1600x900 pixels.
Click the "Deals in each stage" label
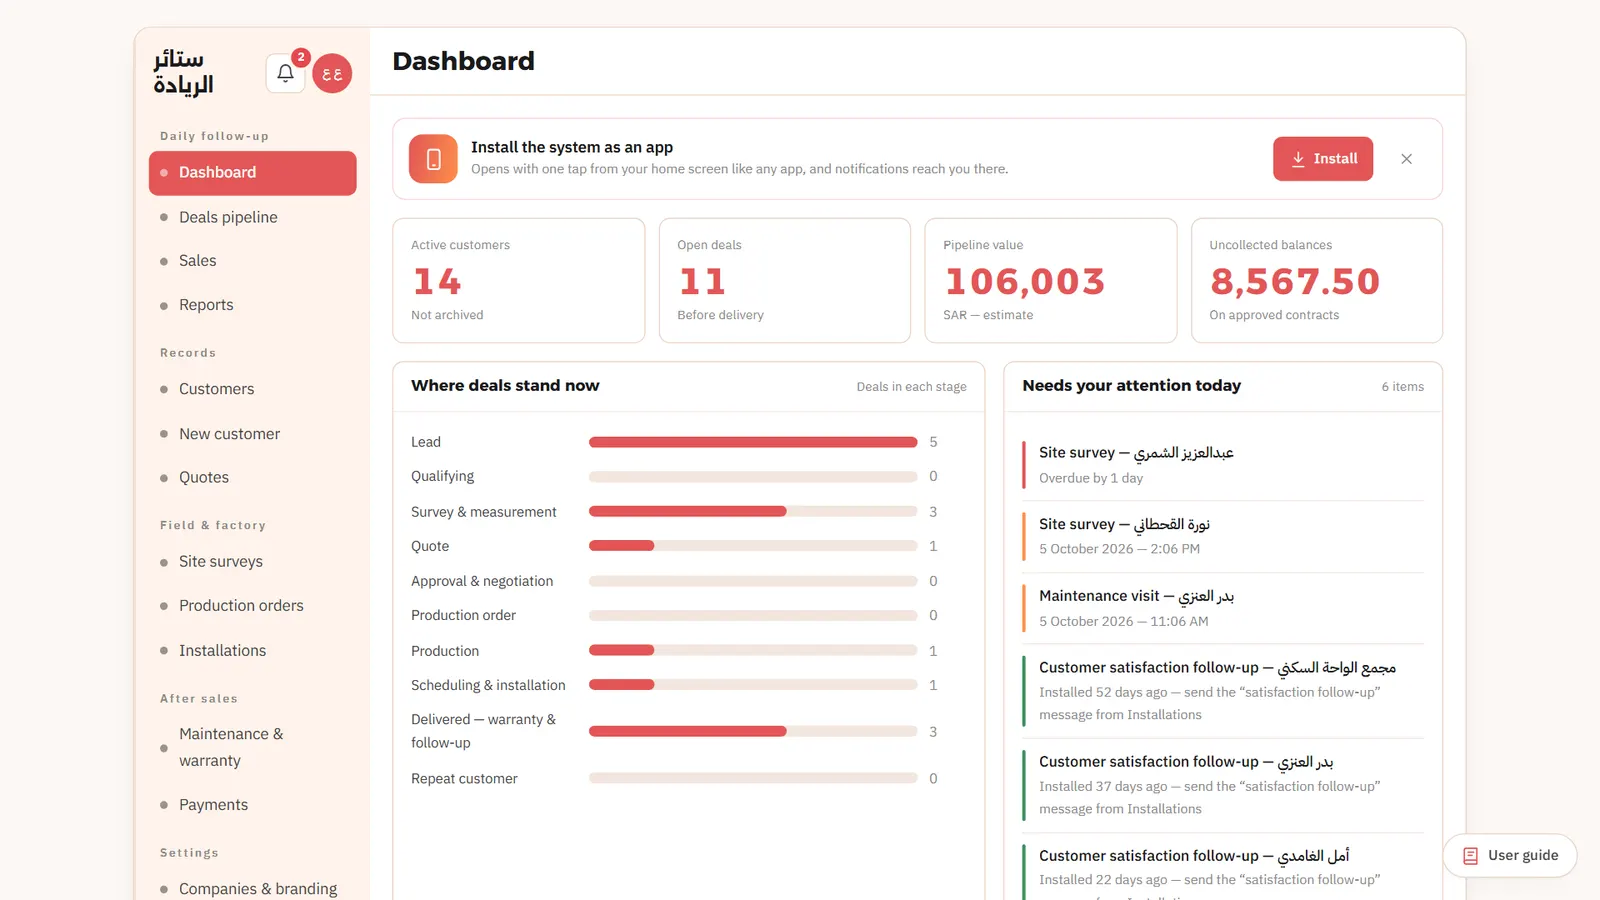point(911,387)
